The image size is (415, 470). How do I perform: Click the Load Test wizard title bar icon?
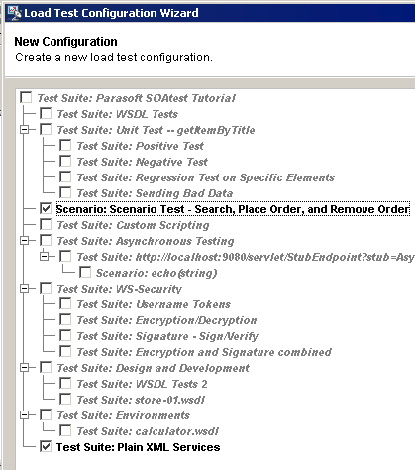point(15,13)
